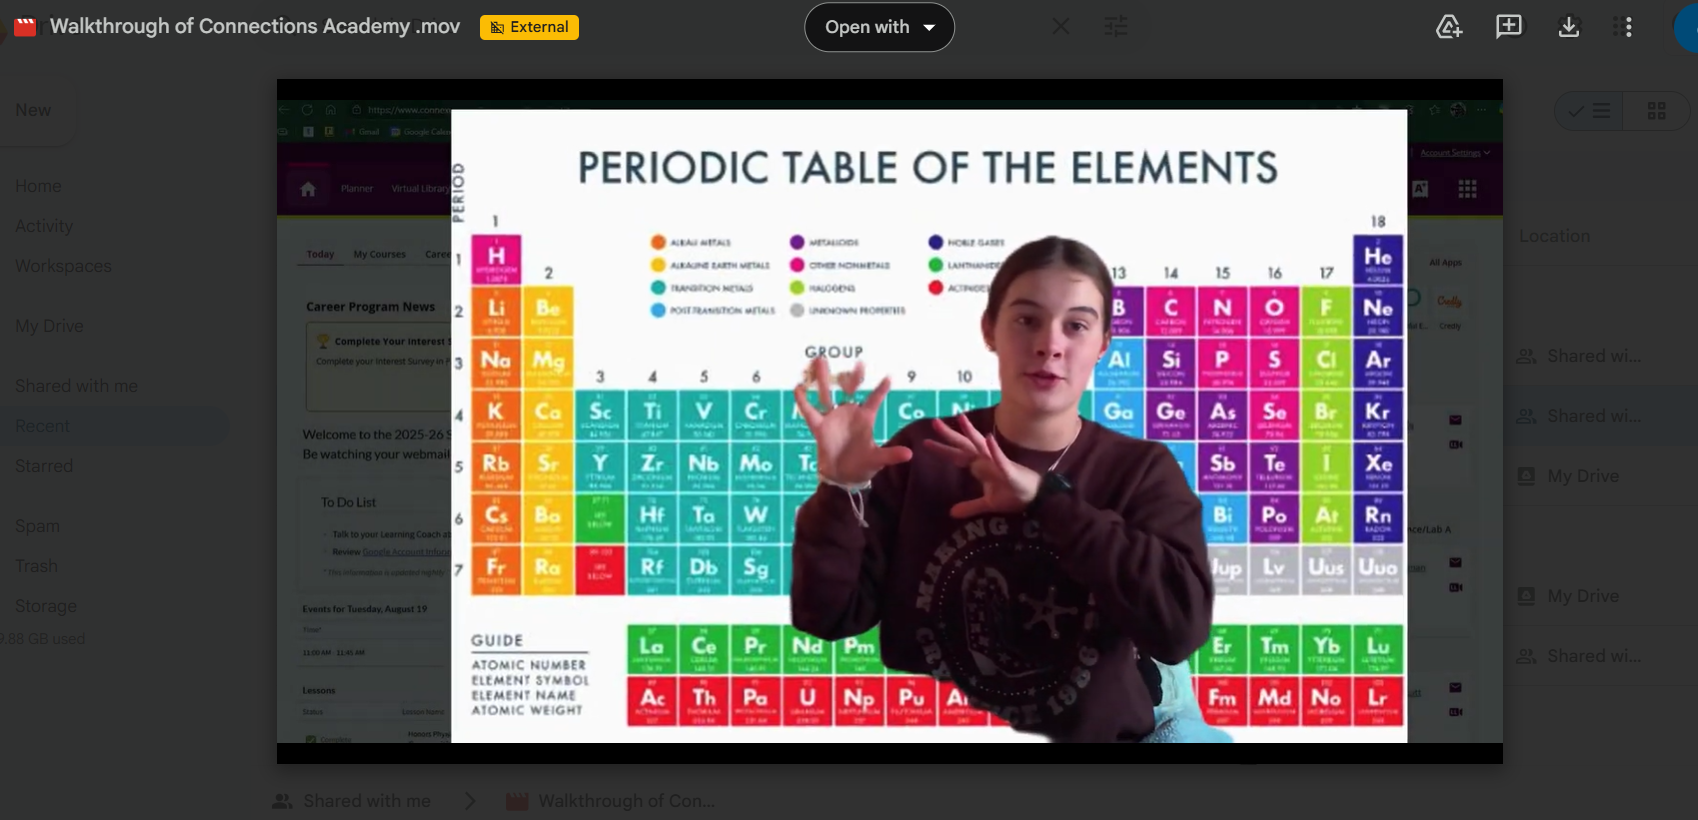Click the red video file icon

25,27
